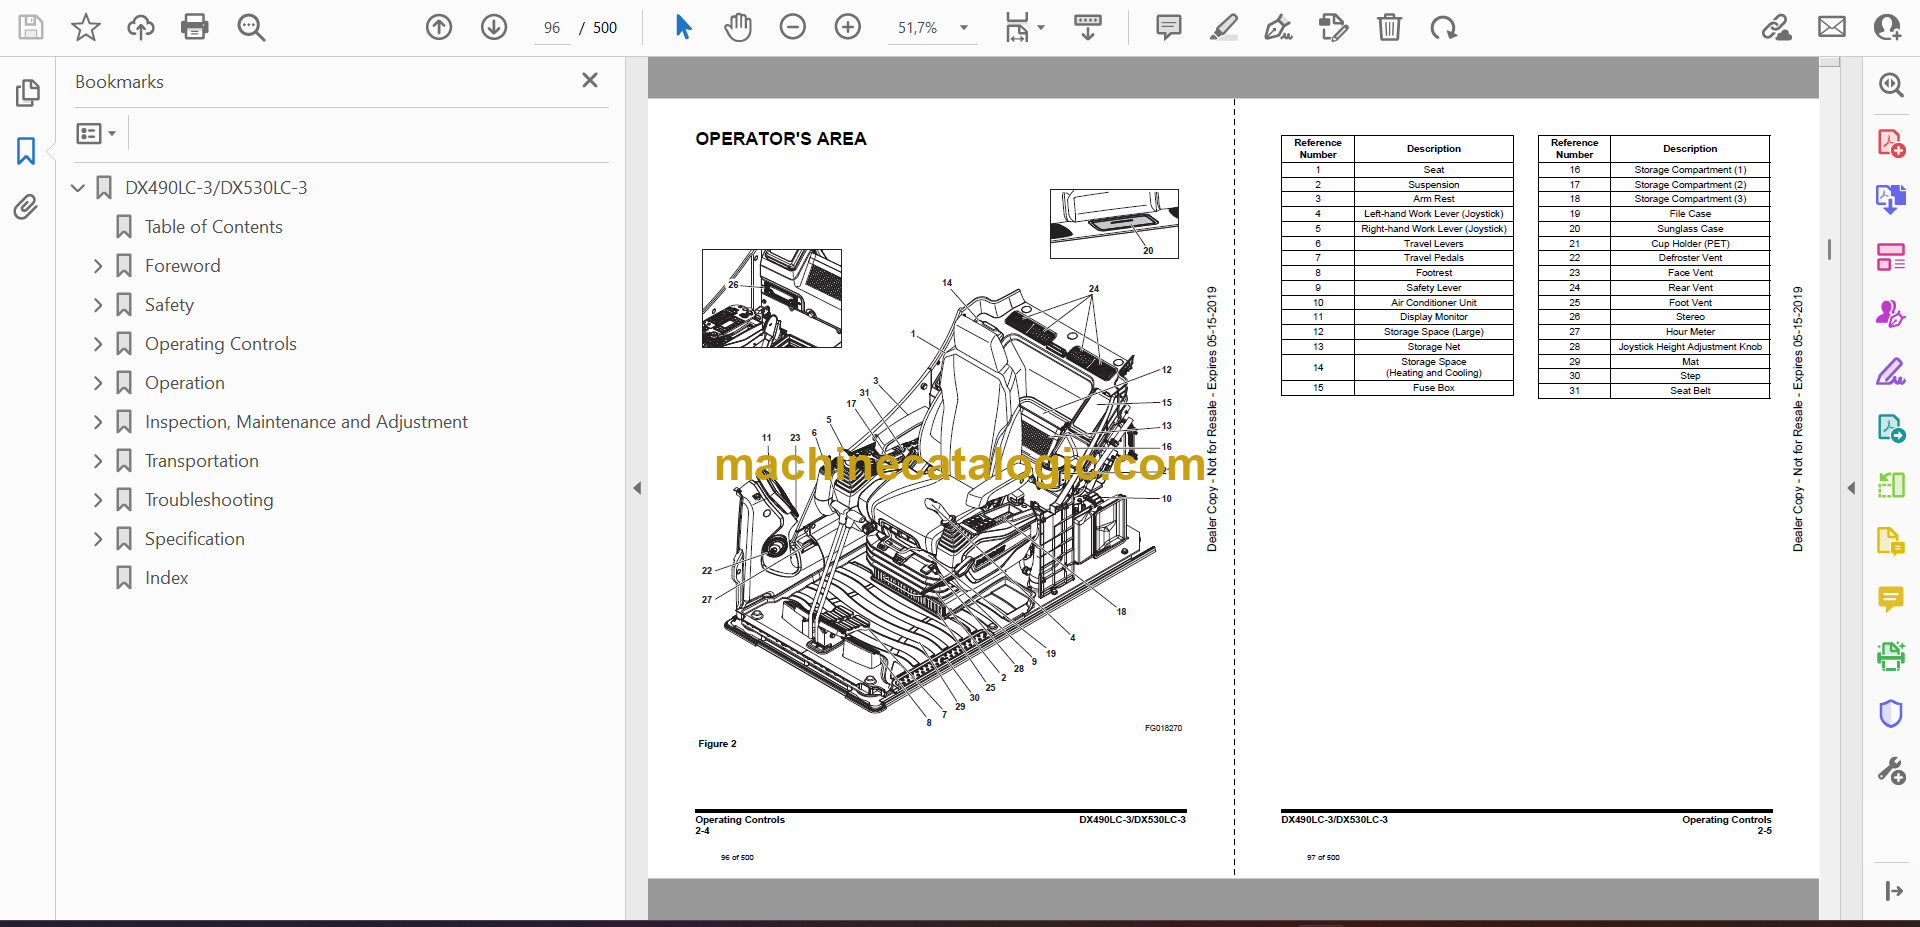Jump to the Index bookmark
Image resolution: width=1920 pixels, height=927 pixels.
tap(166, 578)
